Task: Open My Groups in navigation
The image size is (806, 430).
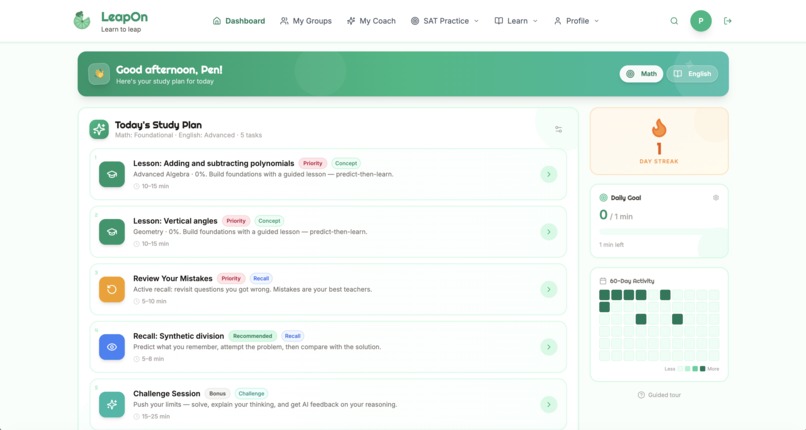Action: [306, 21]
